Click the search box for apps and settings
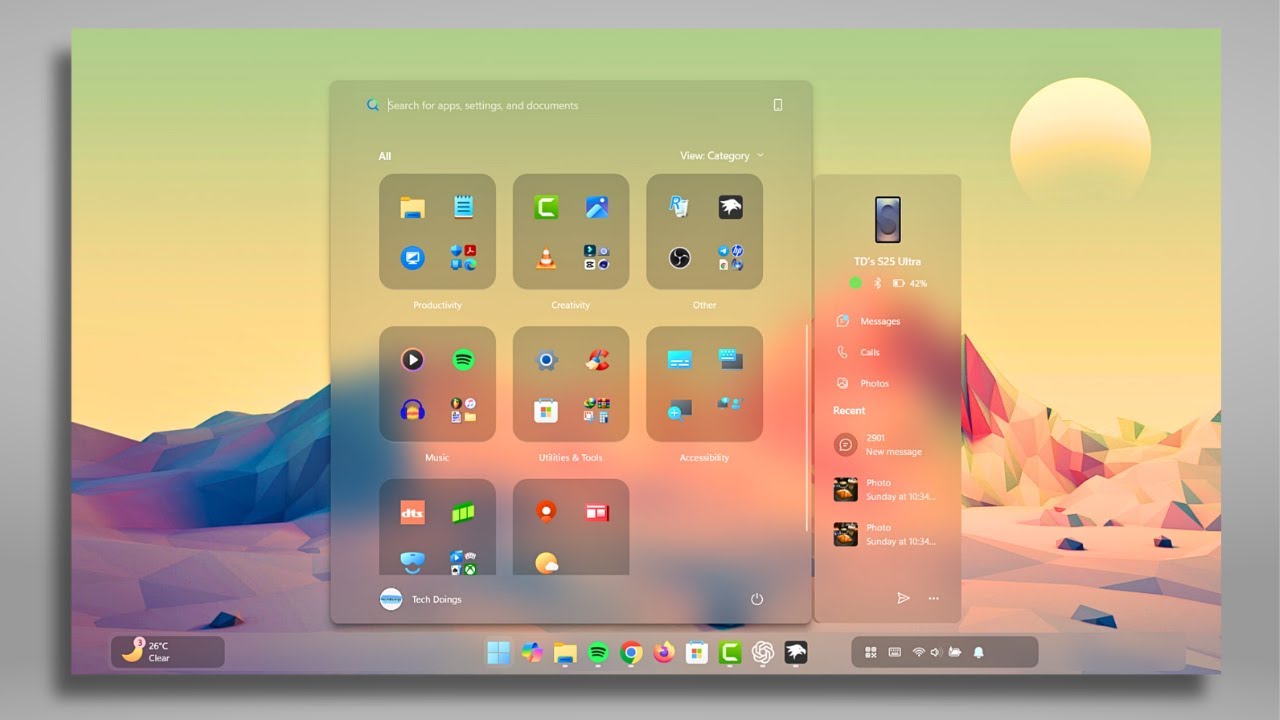Viewport: 1280px width, 720px height. (x=570, y=105)
